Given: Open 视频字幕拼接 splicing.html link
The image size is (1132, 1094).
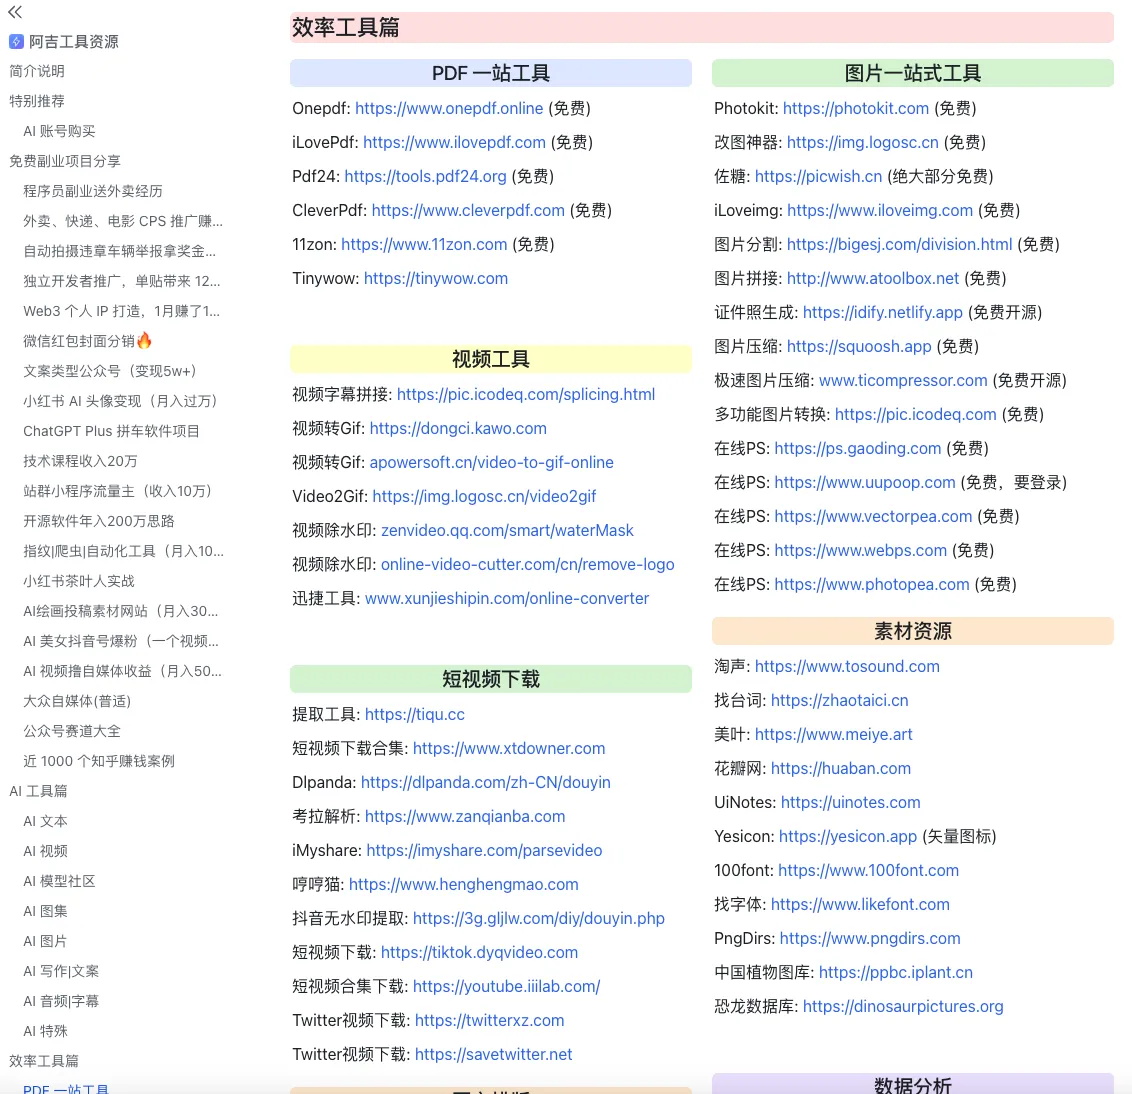Looking at the screenshot, I should (526, 394).
